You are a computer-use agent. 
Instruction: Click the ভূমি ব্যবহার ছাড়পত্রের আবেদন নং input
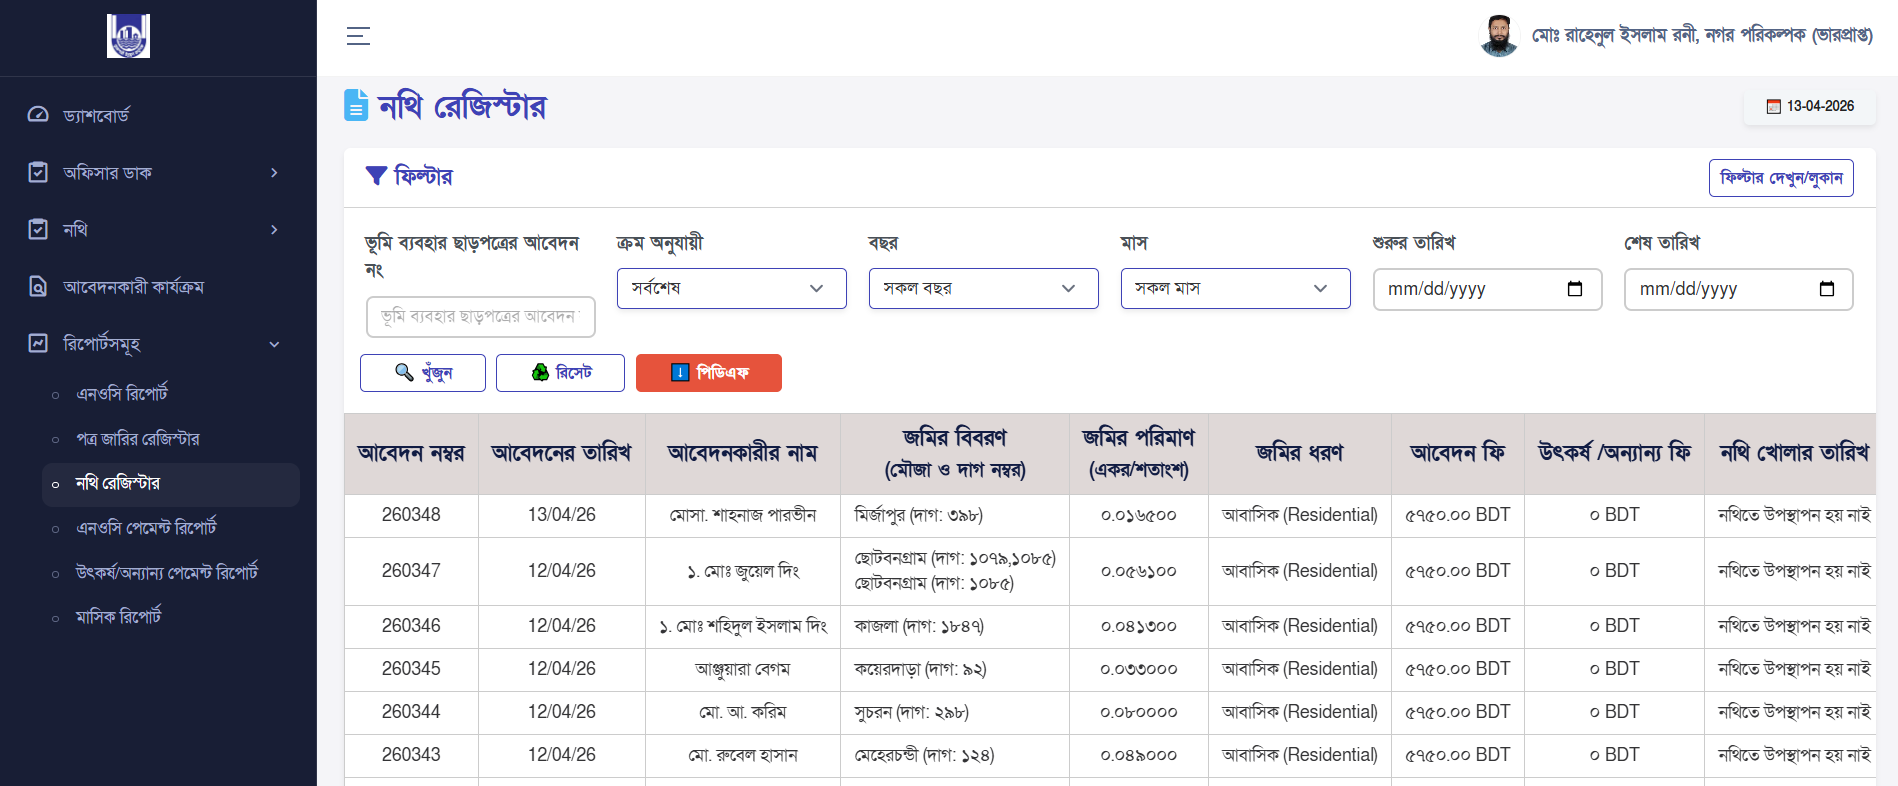click(x=480, y=317)
